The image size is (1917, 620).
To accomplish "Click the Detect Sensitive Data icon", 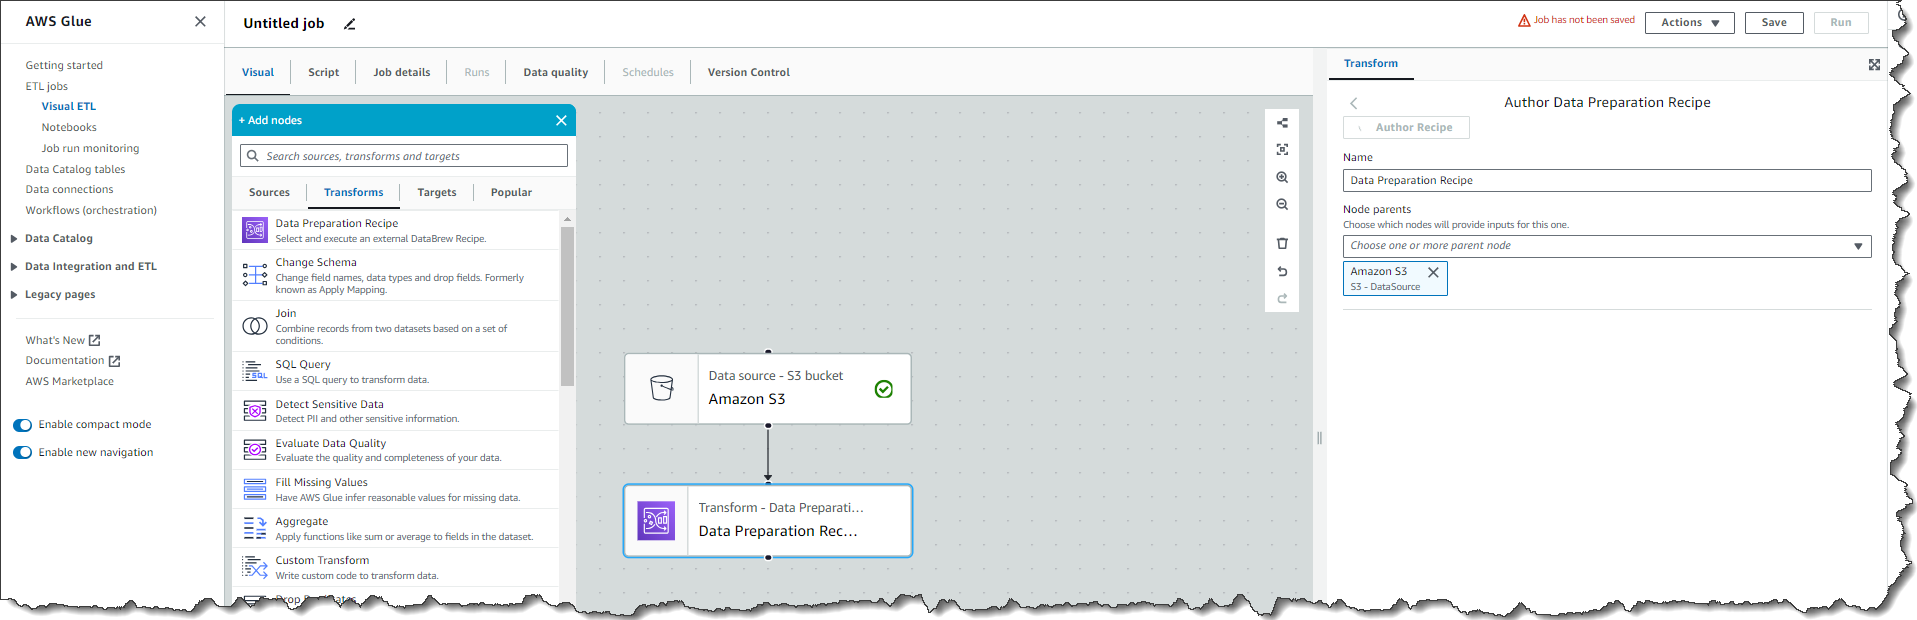I will coord(255,411).
